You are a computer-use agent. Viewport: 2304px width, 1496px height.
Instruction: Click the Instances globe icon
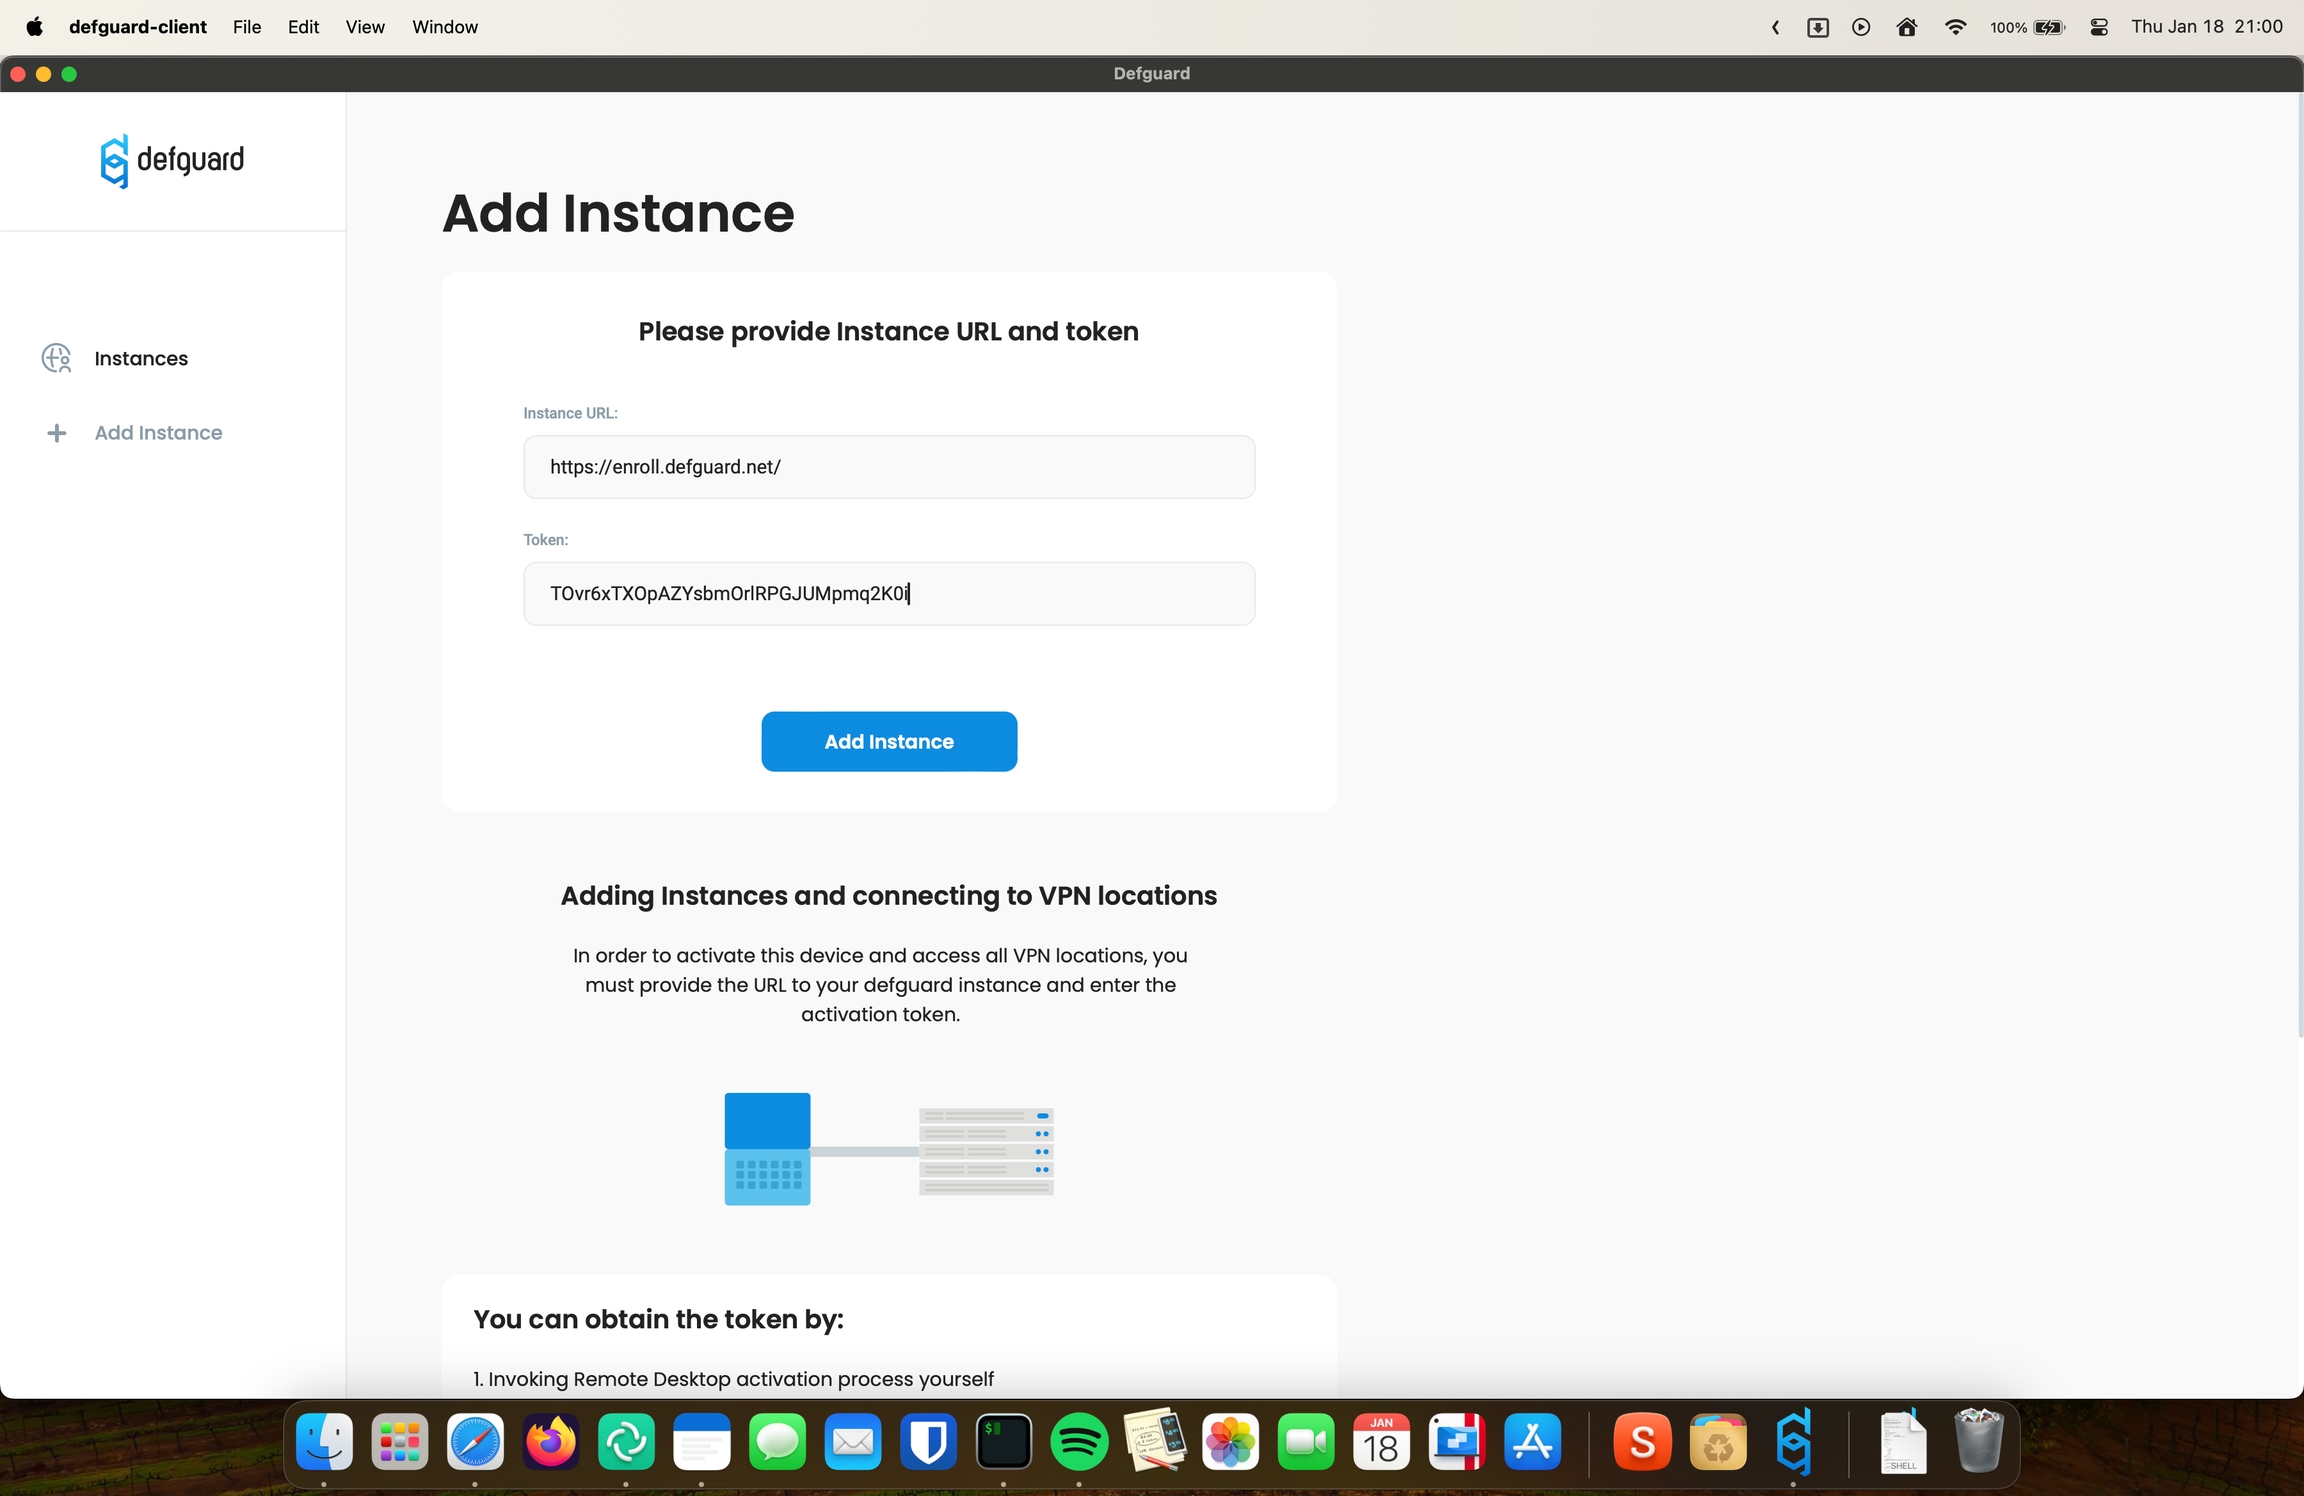click(x=56, y=358)
